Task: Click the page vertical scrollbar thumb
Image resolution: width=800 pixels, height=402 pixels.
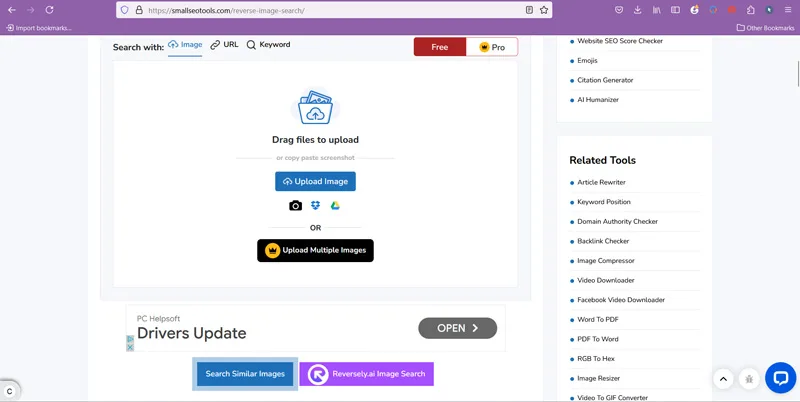Action: click(797, 73)
